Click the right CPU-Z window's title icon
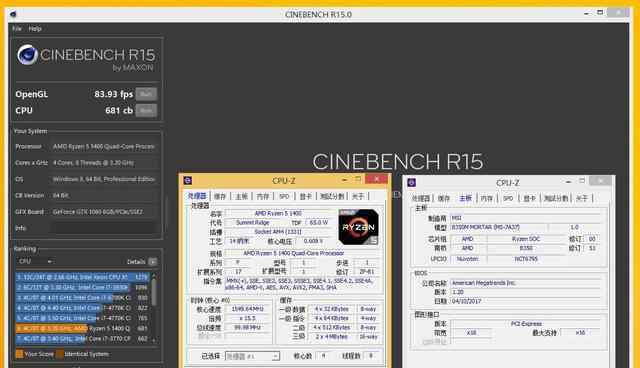 click(x=411, y=182)
